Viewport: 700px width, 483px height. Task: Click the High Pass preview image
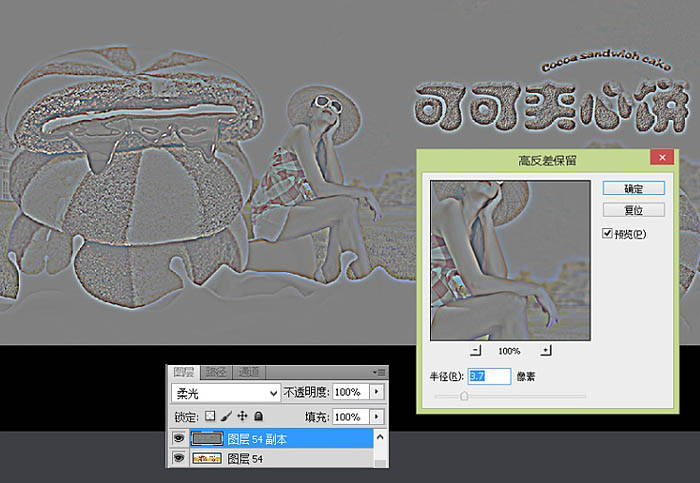[510, 260]
